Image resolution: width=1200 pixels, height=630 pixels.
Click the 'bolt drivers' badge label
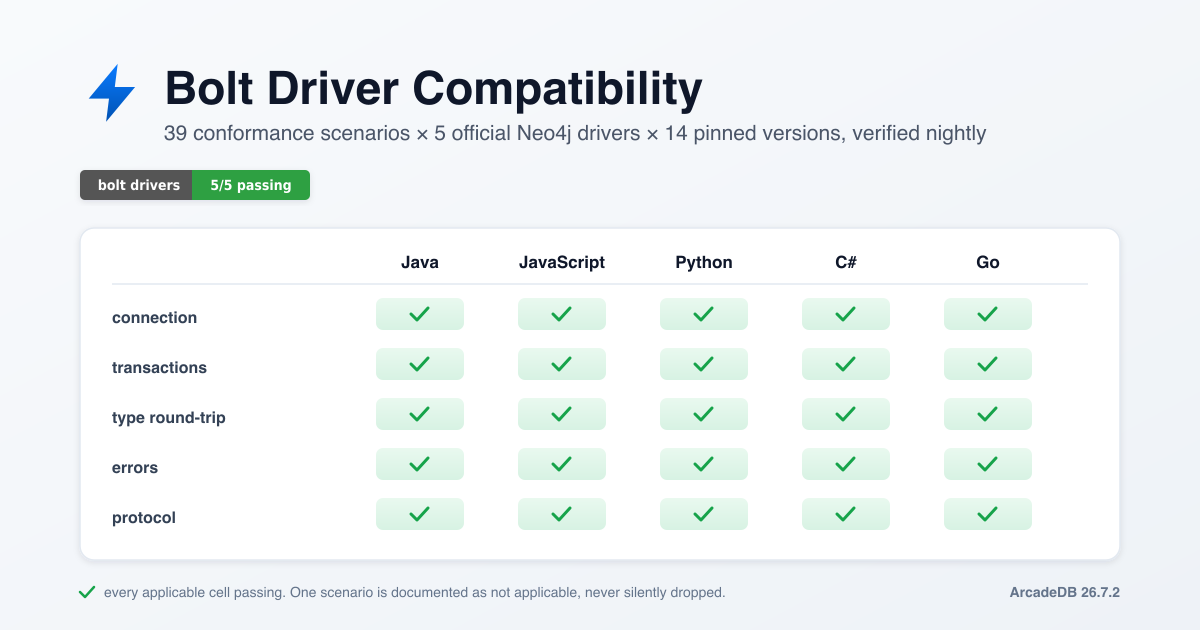point(136,185)
